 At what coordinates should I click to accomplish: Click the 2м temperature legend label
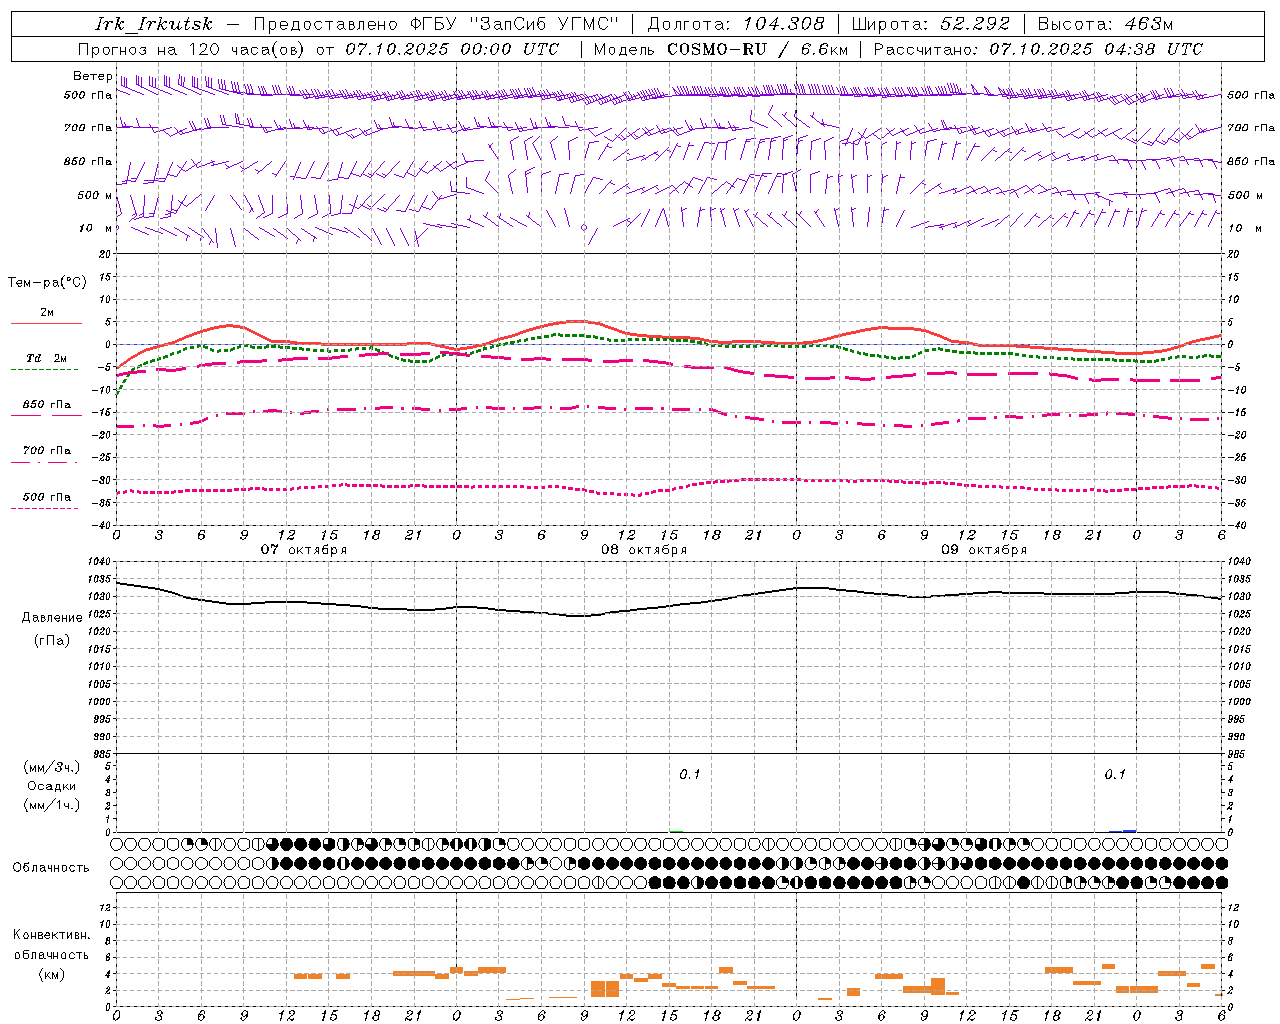tap(46, 312)
